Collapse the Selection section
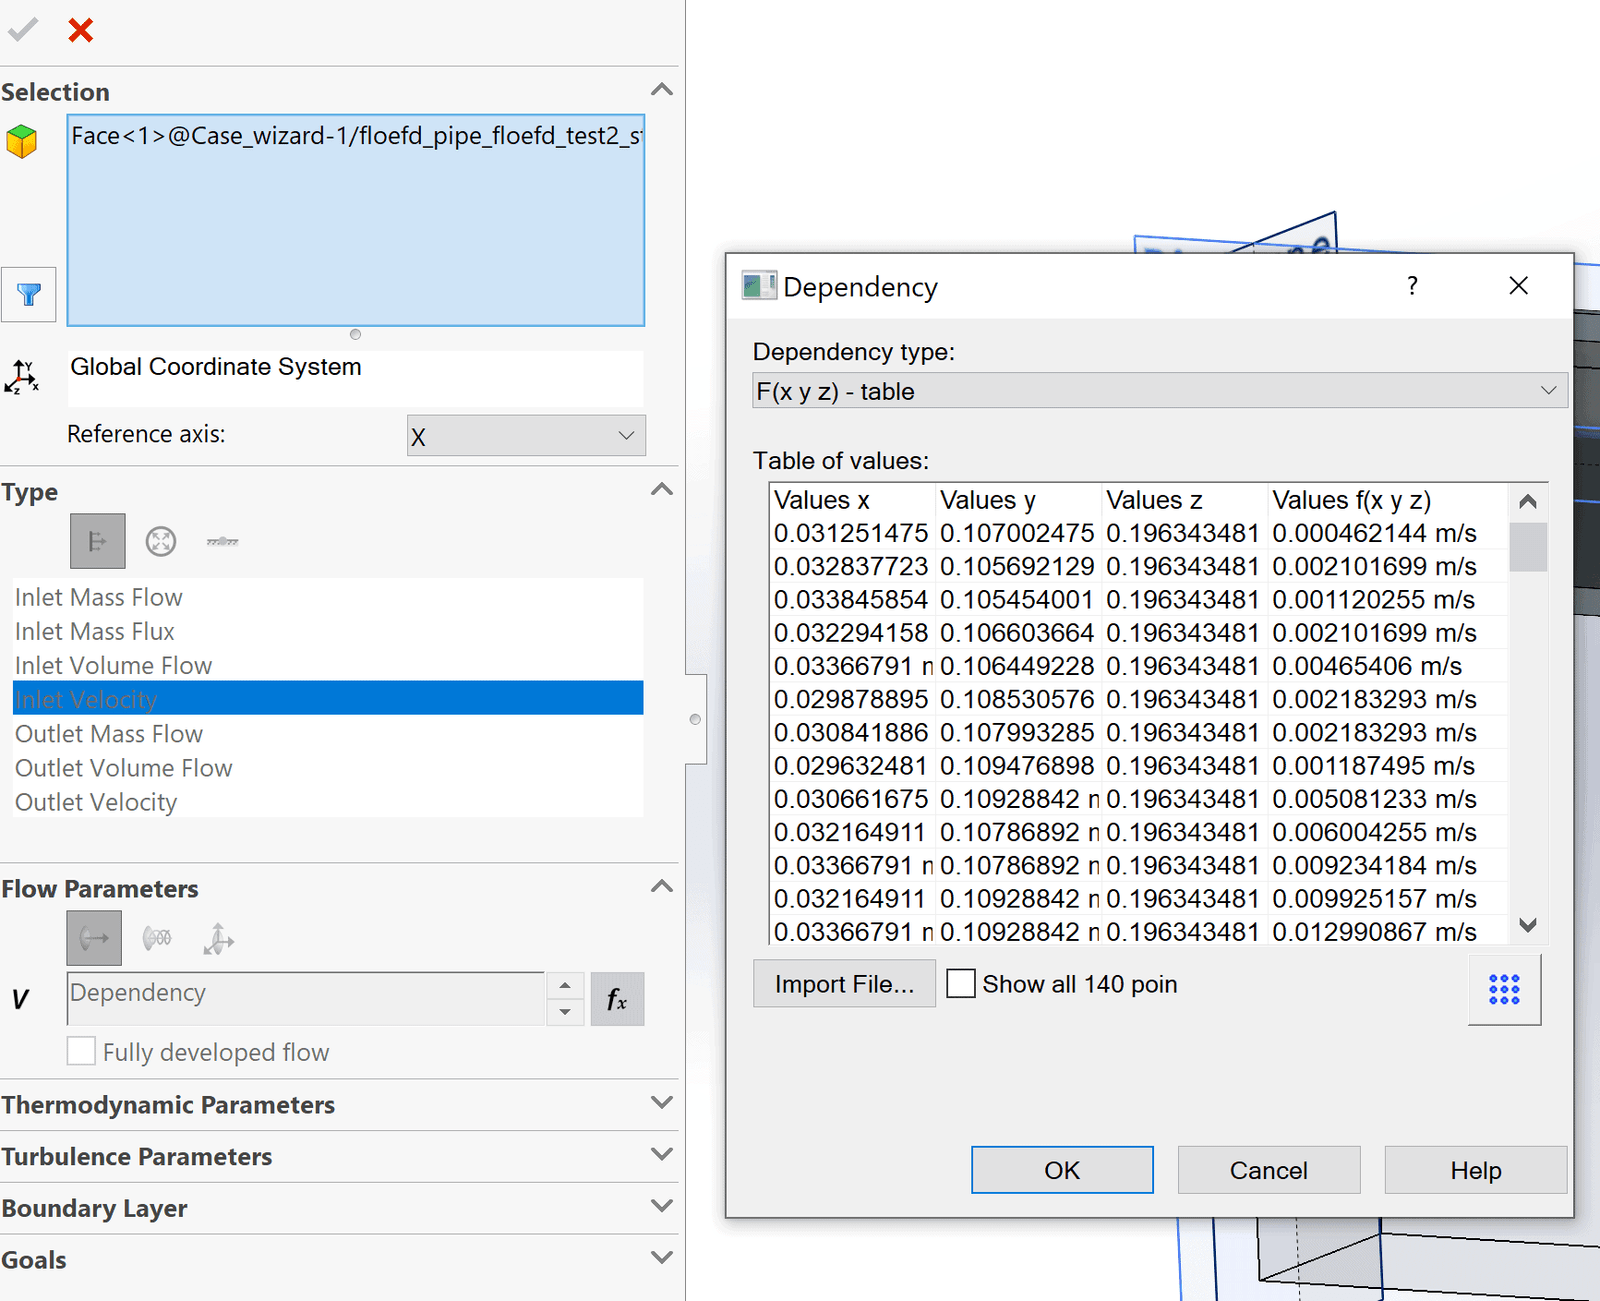The image size is (1600, 1301). 661,90
